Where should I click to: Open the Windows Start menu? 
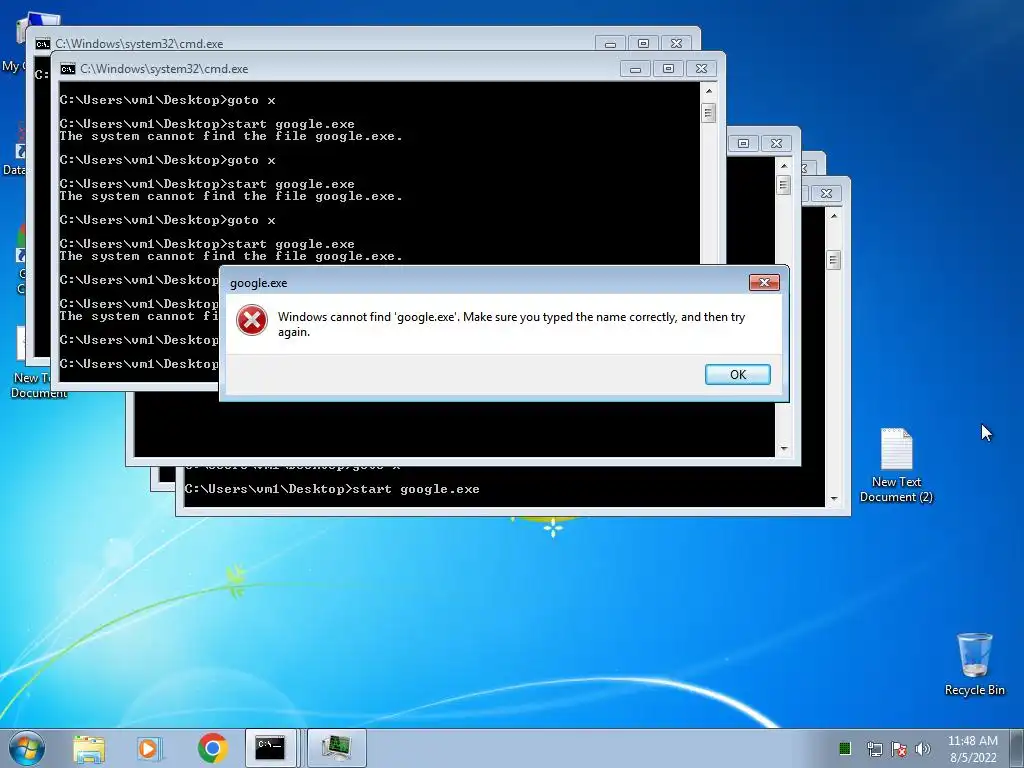click(x=27, y=748)
